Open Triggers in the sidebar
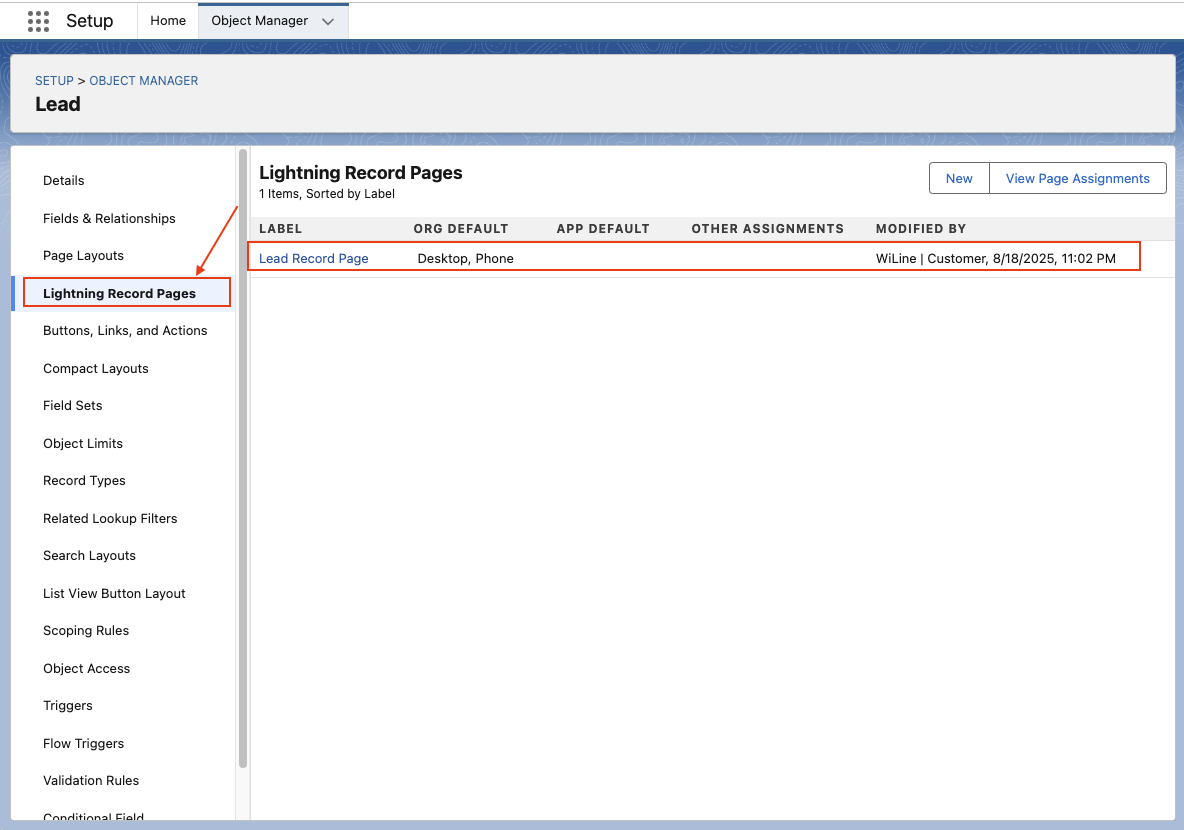The image size is (1184, 830). 68,706
